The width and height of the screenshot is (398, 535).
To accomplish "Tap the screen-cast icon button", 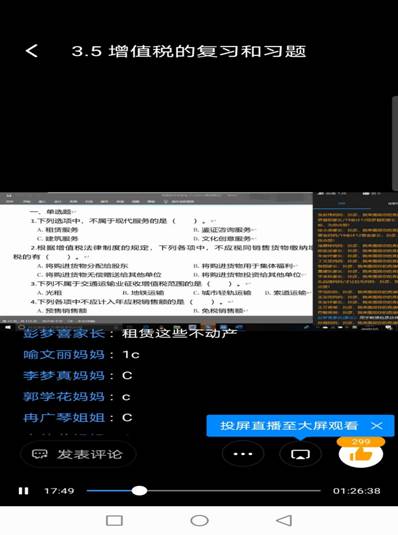I will tap(300, 454).
